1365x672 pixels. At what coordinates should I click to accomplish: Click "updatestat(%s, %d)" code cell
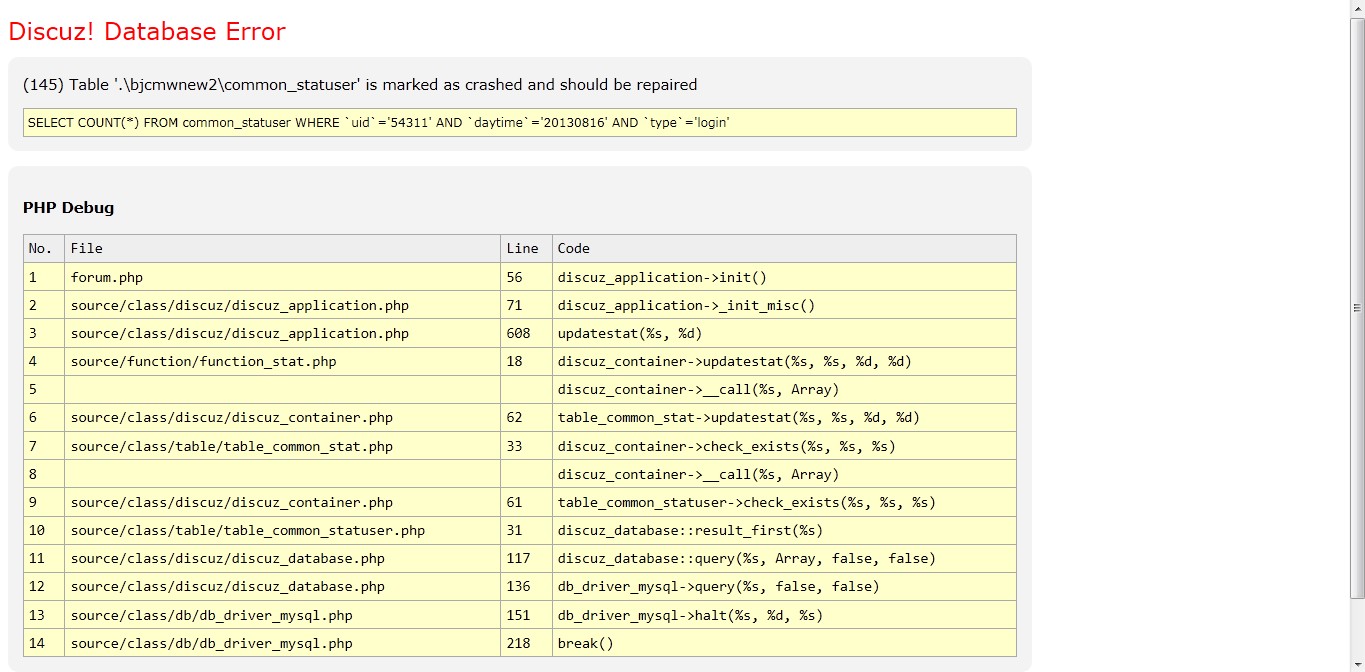(784, 333)
